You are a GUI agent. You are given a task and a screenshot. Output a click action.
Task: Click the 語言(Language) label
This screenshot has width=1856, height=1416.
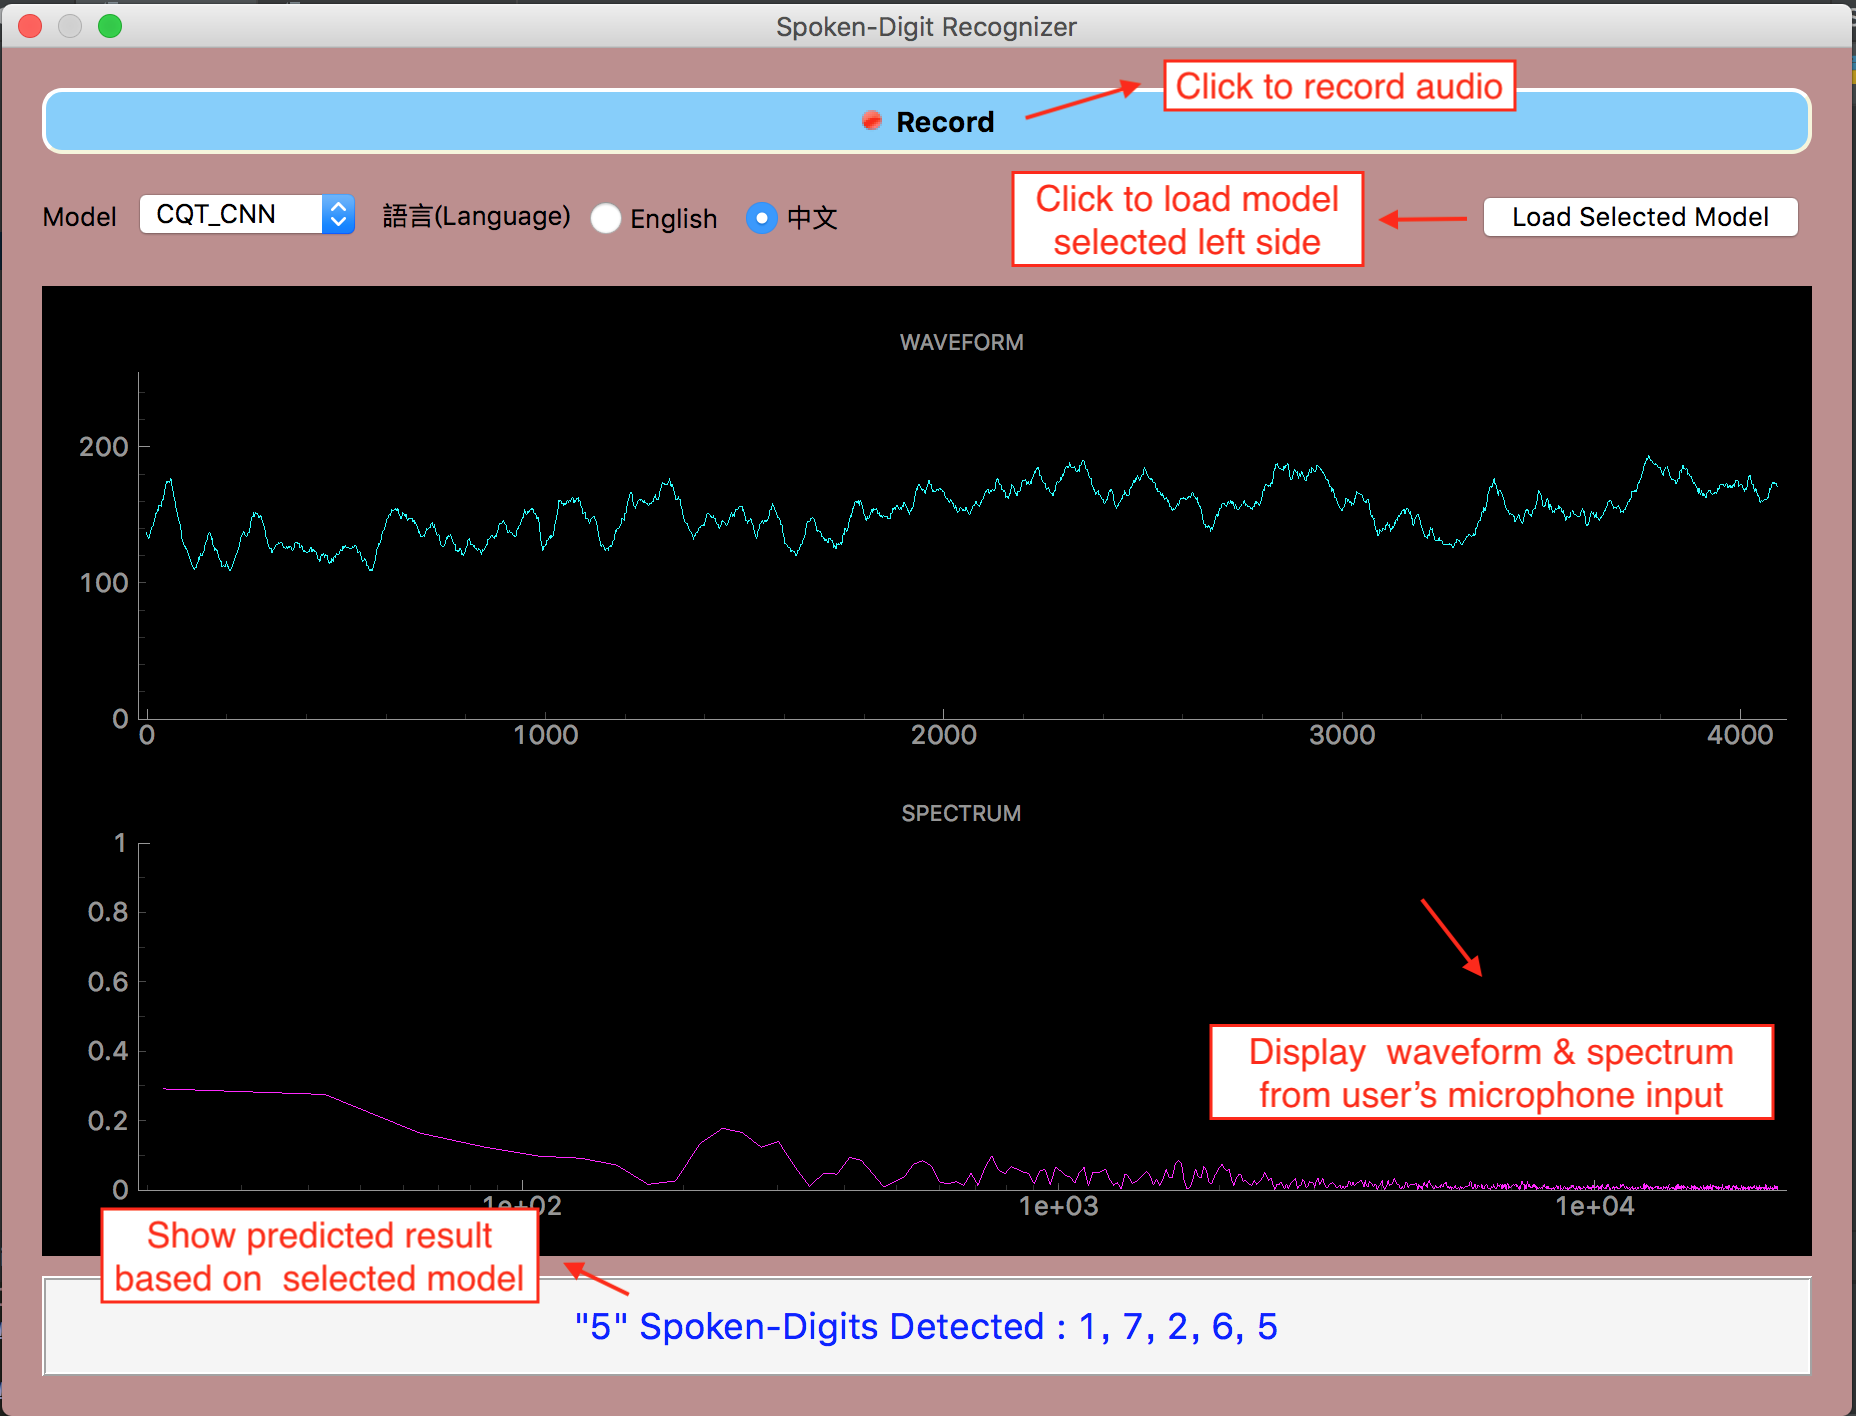477,216
